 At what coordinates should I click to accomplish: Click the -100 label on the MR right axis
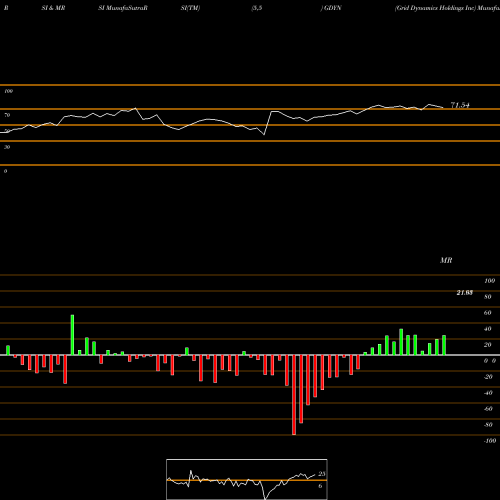pos(490,441)
